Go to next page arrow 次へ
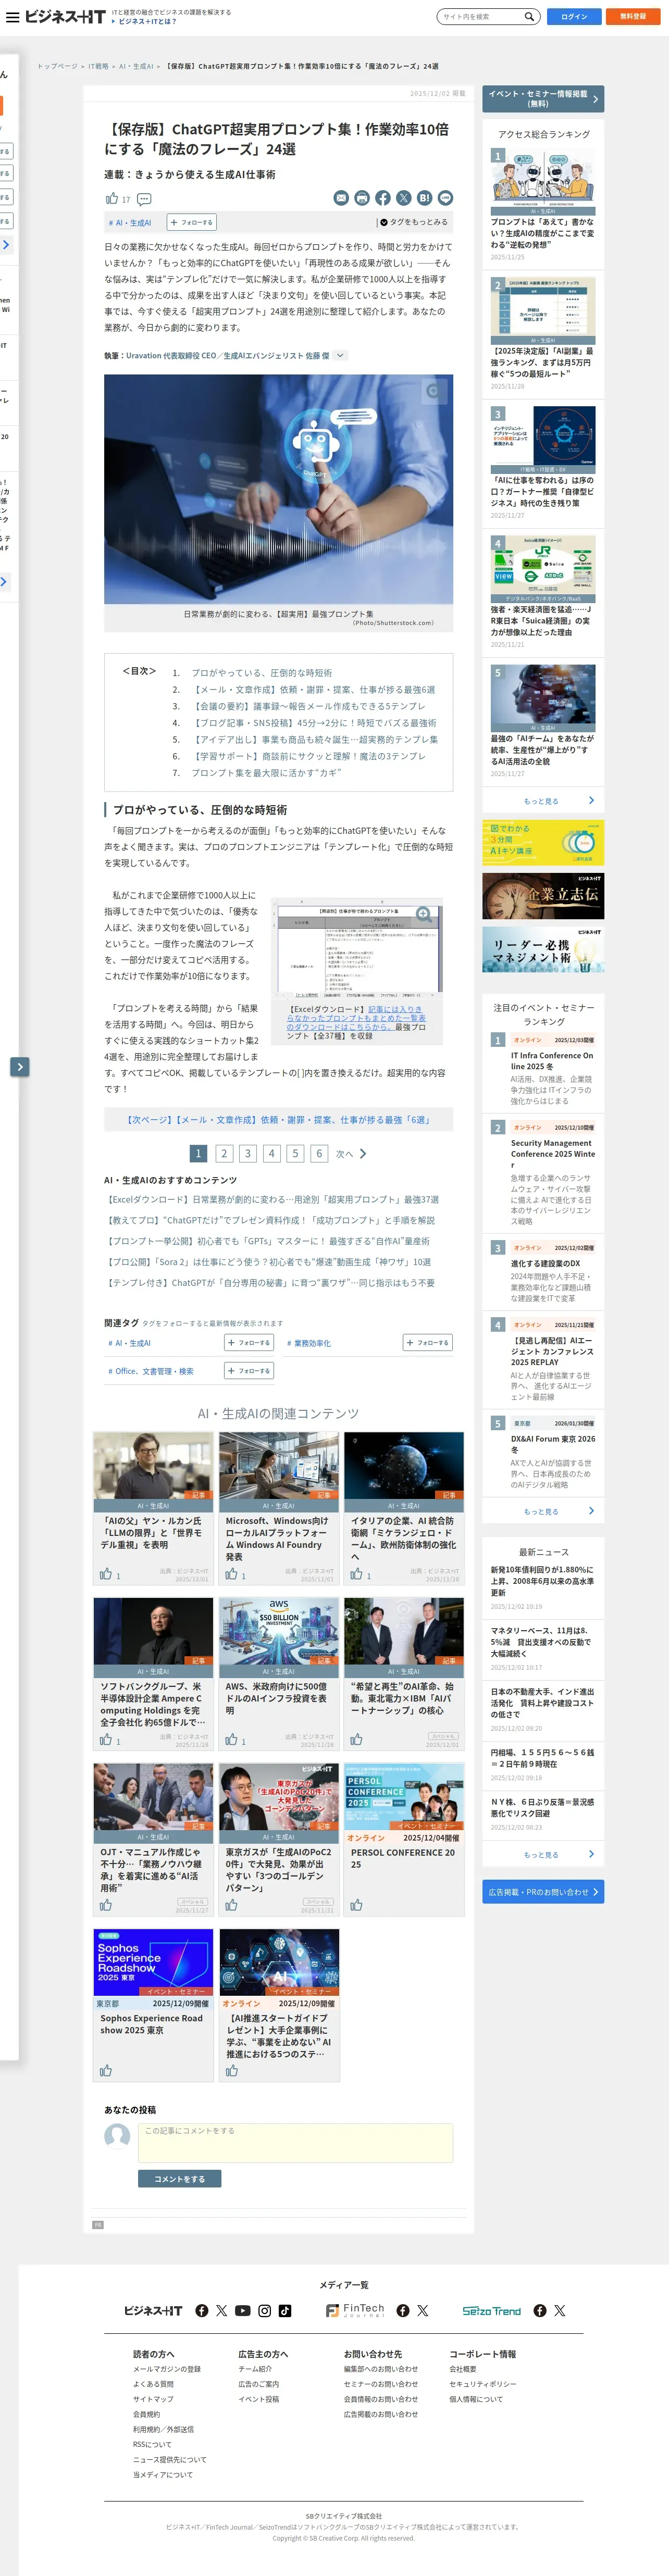The image size is (669, 2576). click(x=351, y=1153)
